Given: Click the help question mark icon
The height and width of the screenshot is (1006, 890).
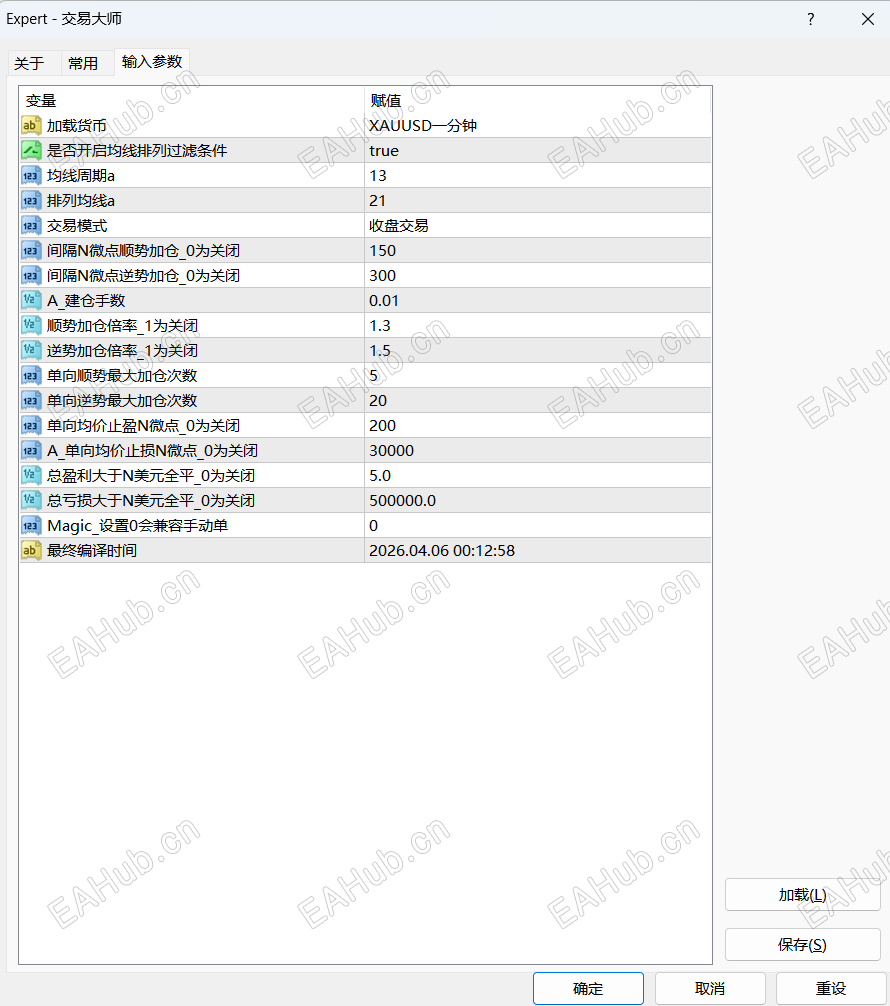Looking at the screenshot, I should pos(810,19).
